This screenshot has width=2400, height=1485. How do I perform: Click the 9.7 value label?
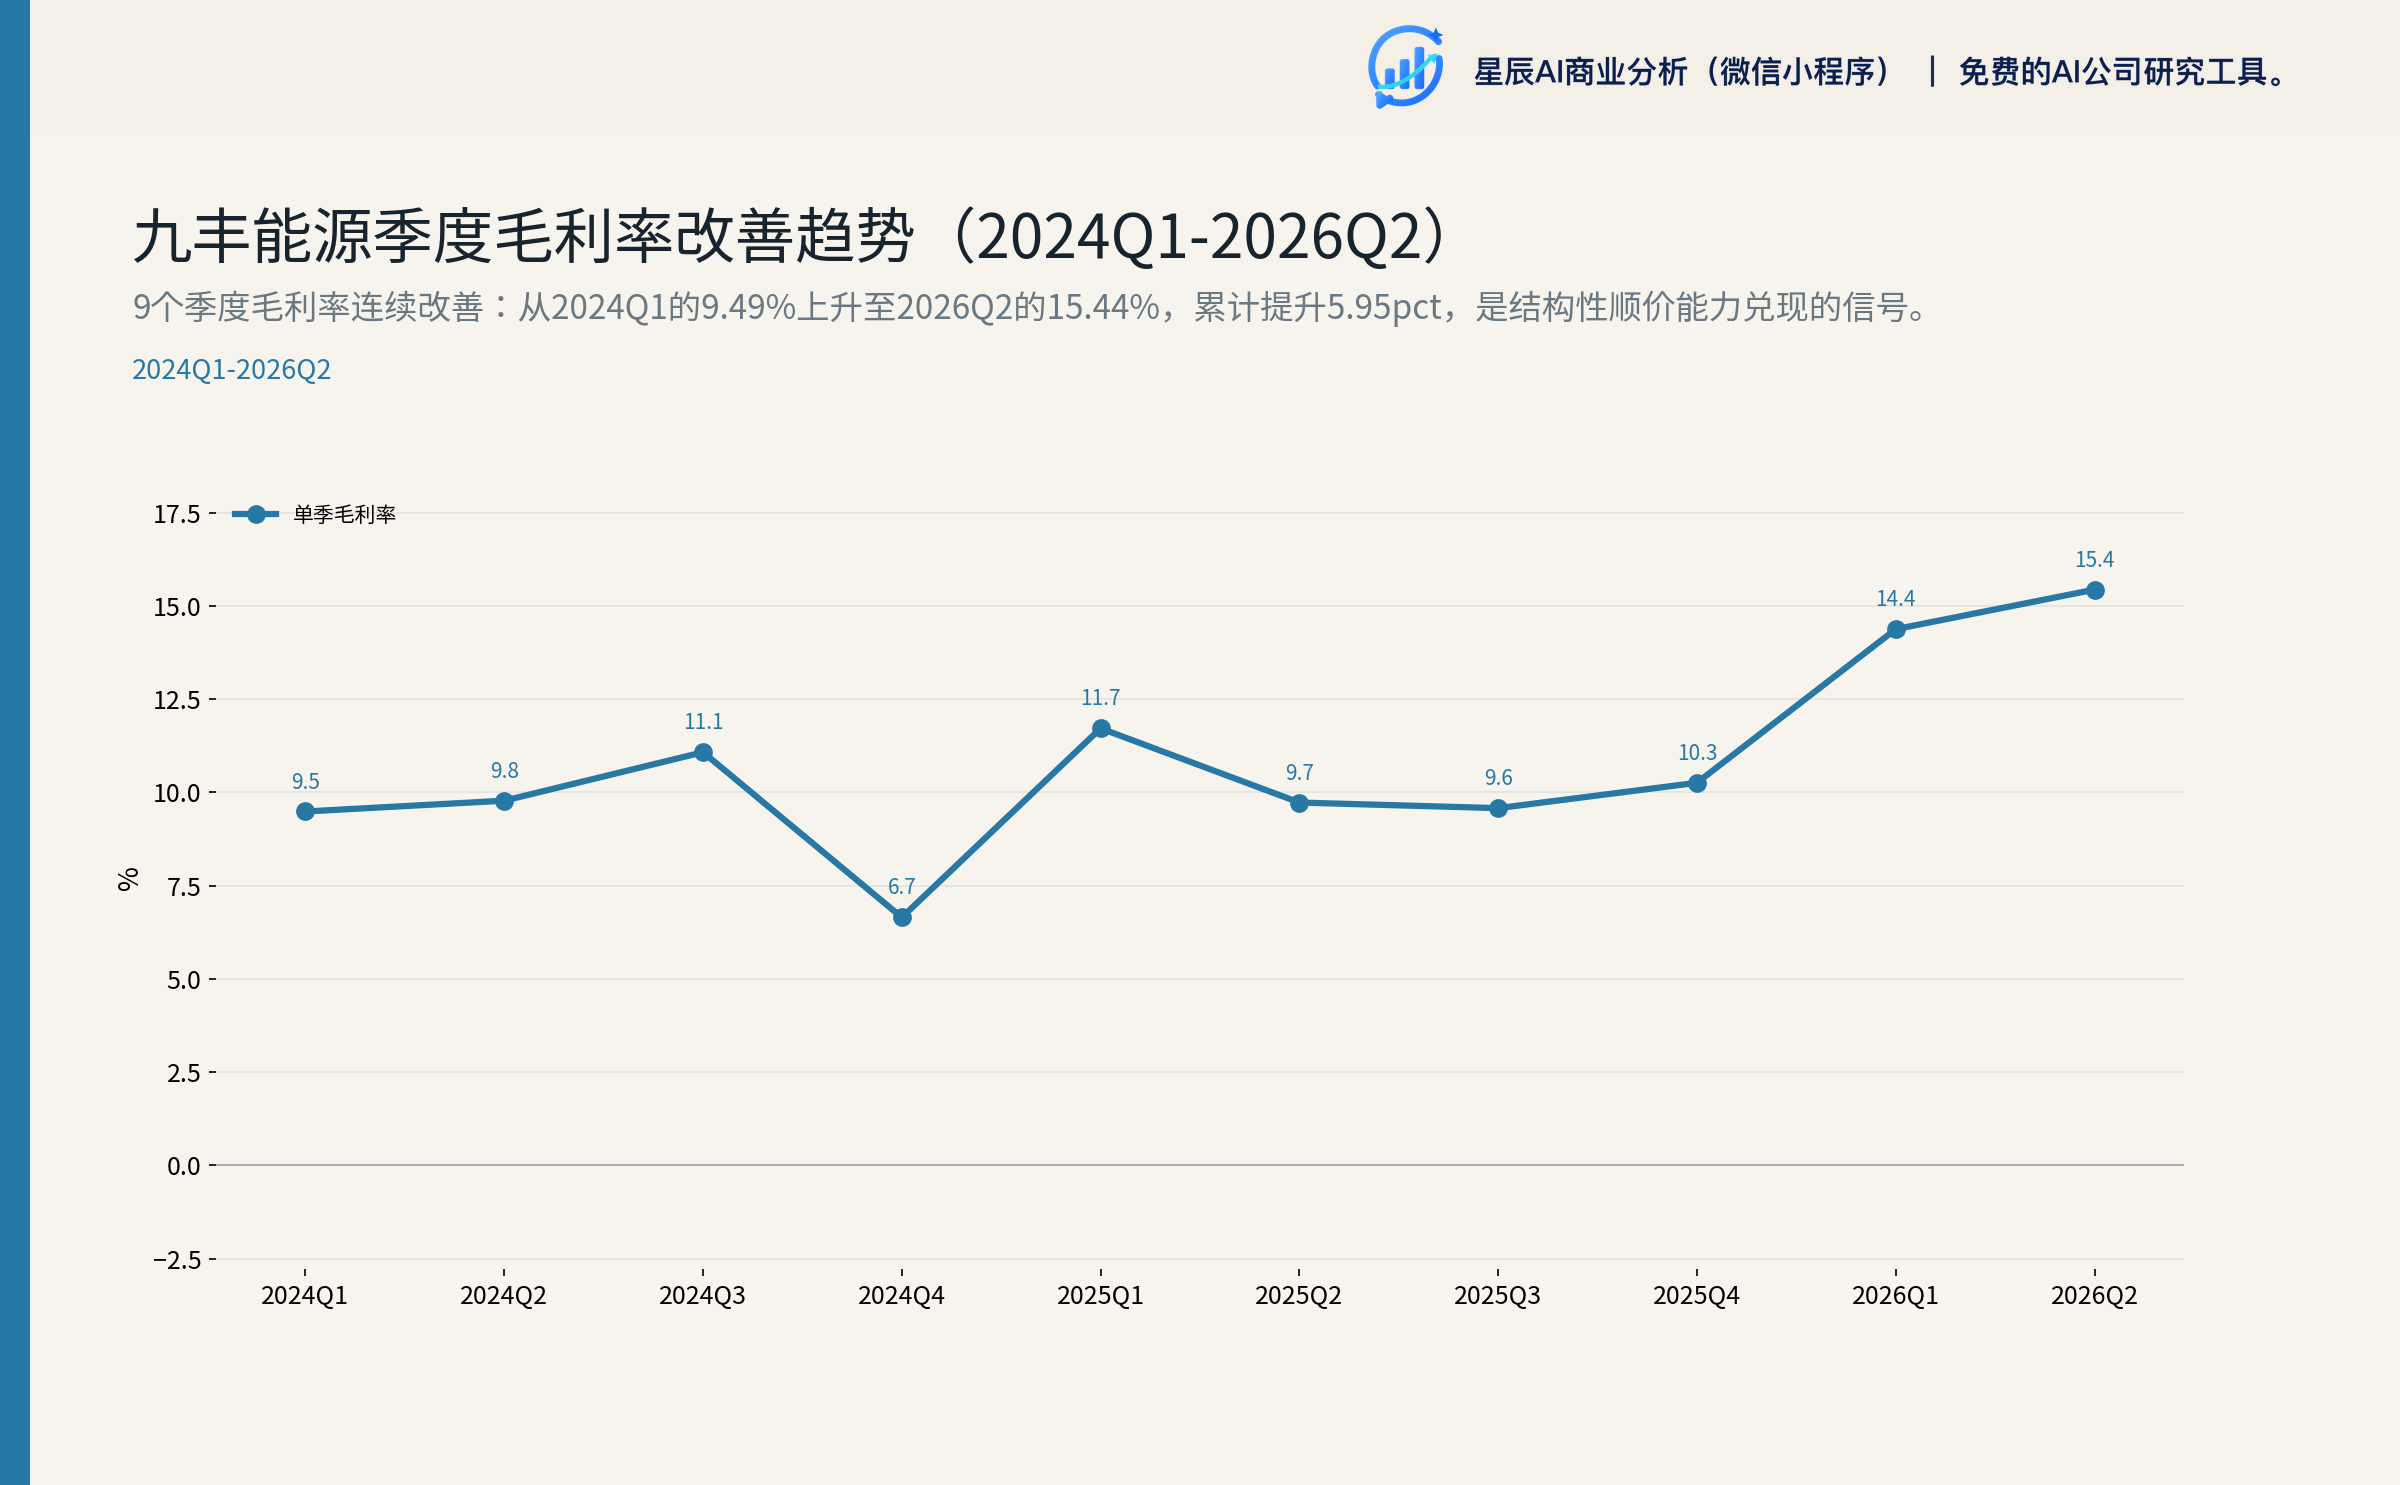1299,772
